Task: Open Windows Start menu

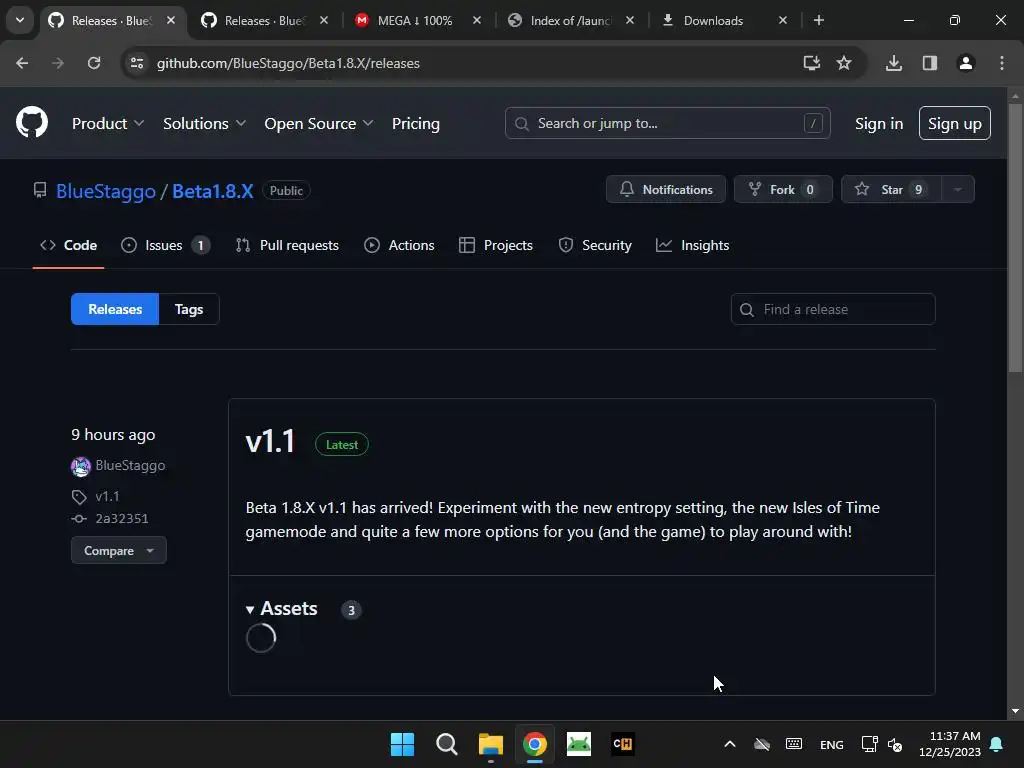Action: [x=402, y=744]
